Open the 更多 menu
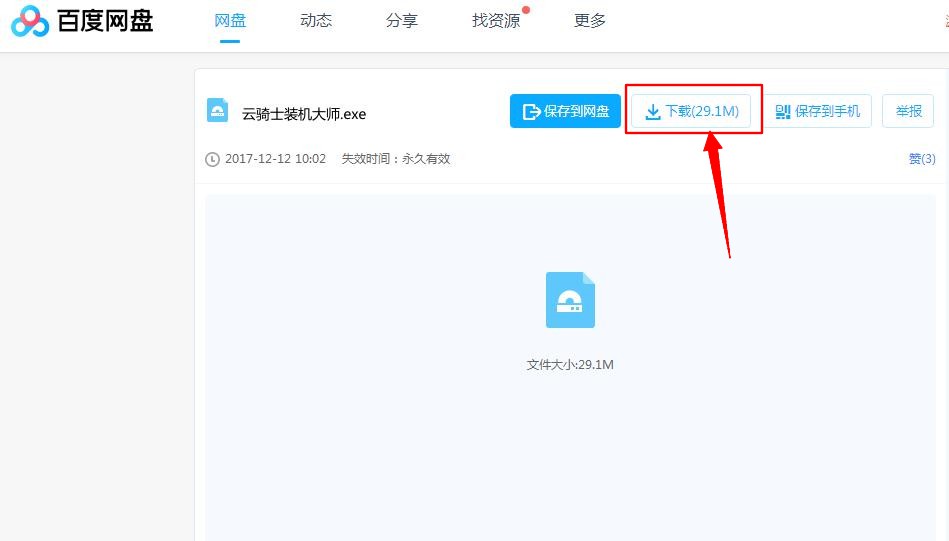Screen dimensions: 949x541 [x=589, y=21]
